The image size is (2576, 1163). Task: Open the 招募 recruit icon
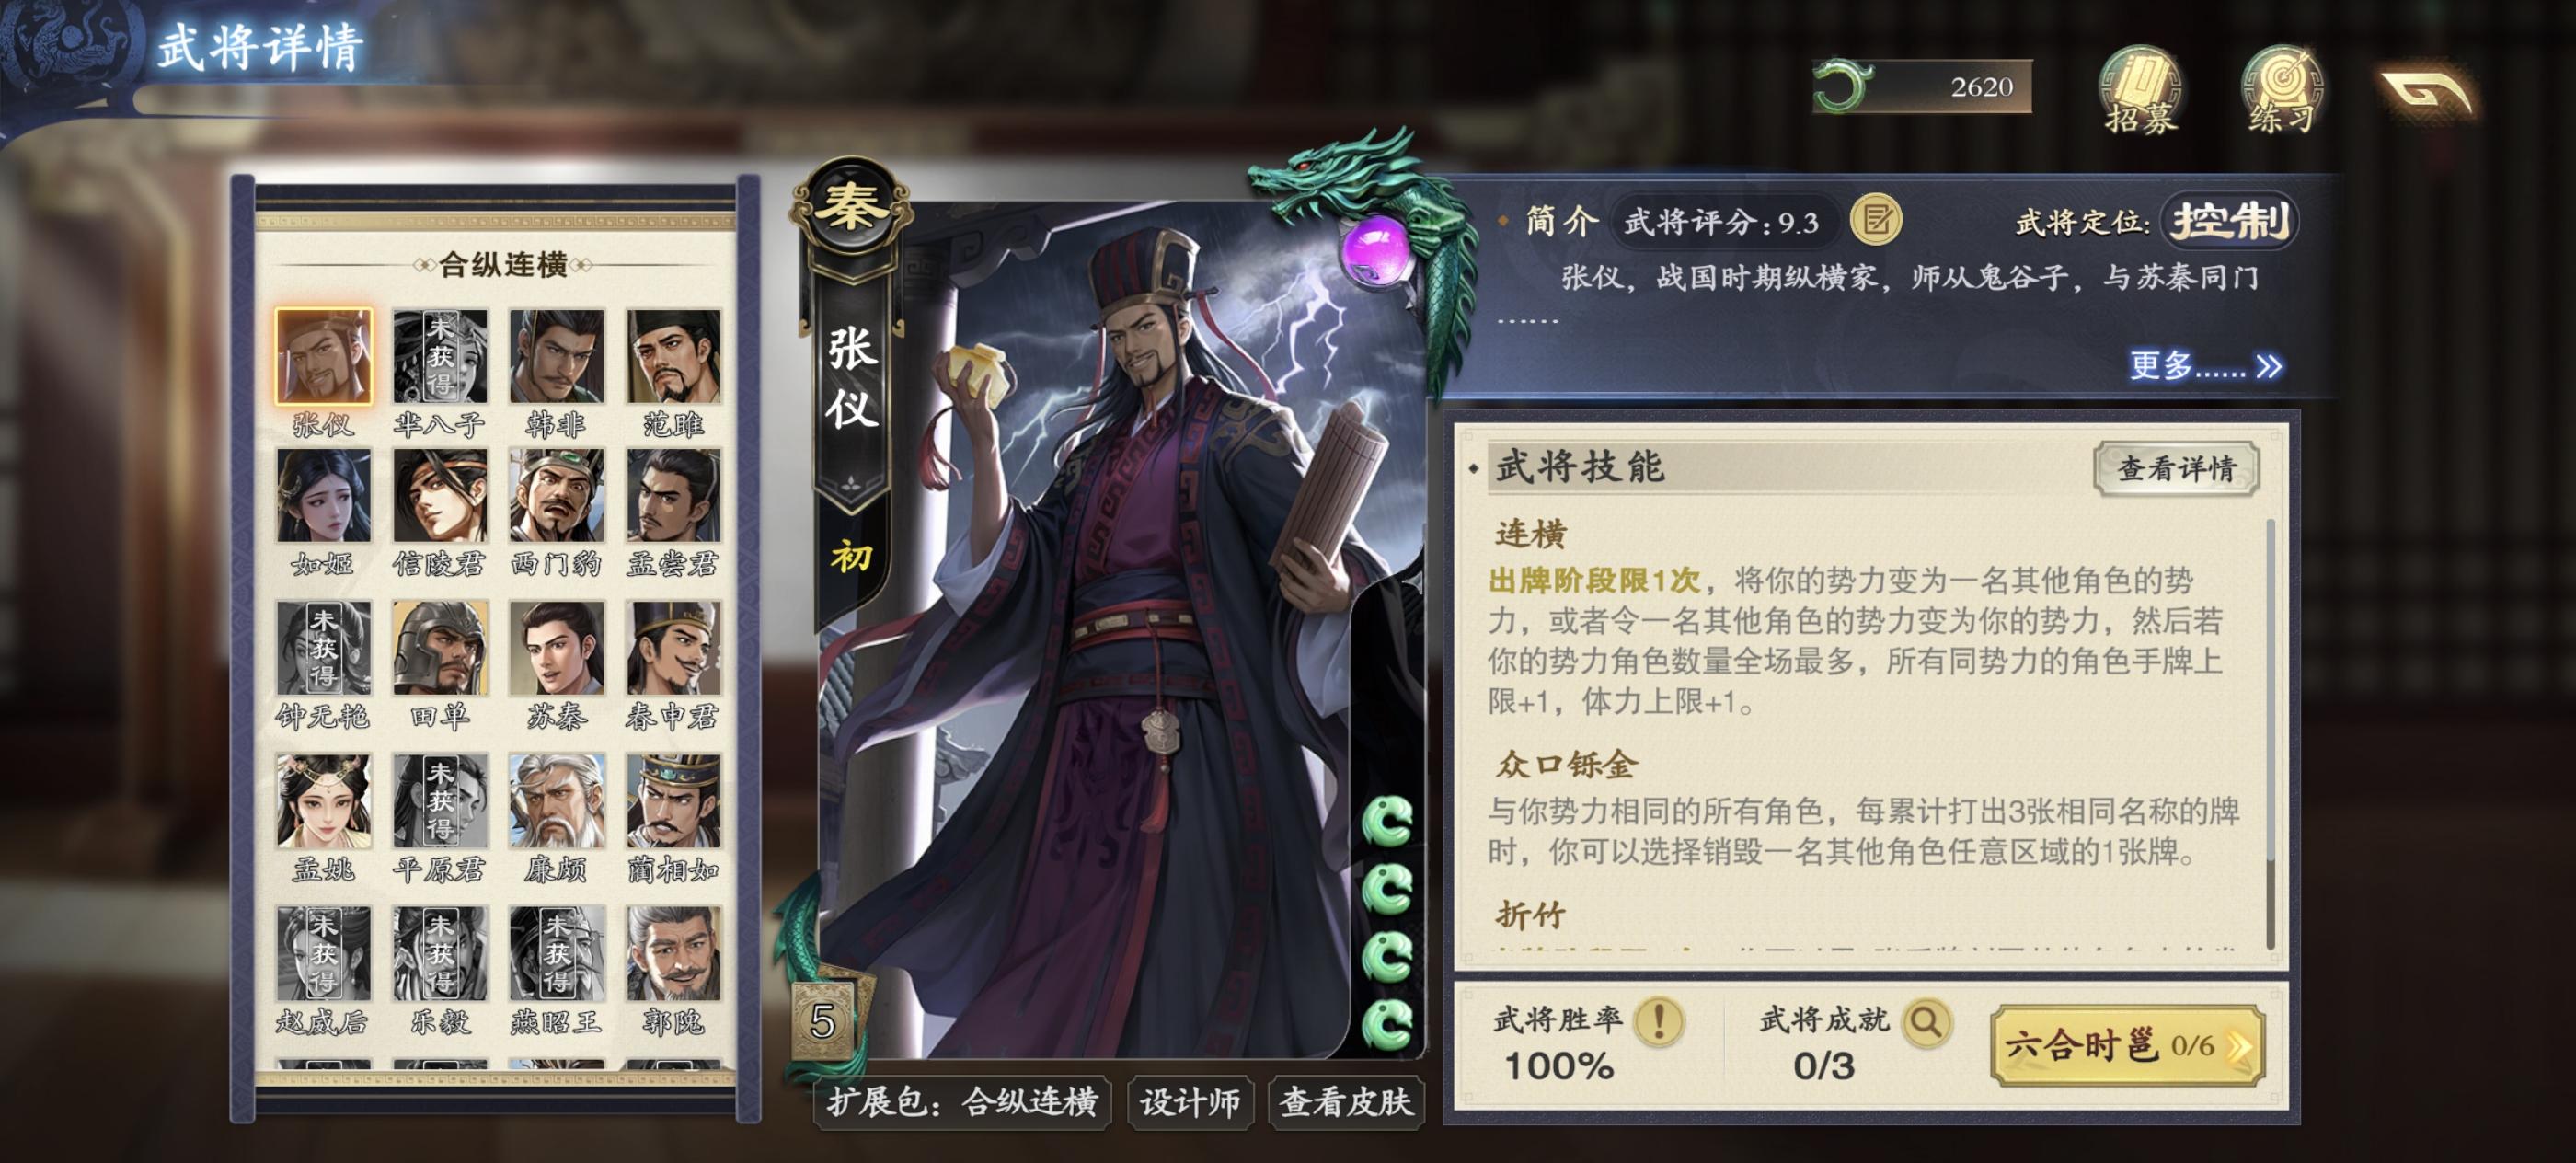[2140, 90]
